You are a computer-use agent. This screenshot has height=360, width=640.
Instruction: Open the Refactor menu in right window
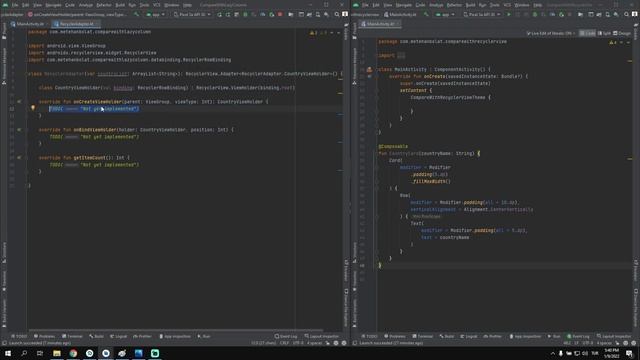454,5
